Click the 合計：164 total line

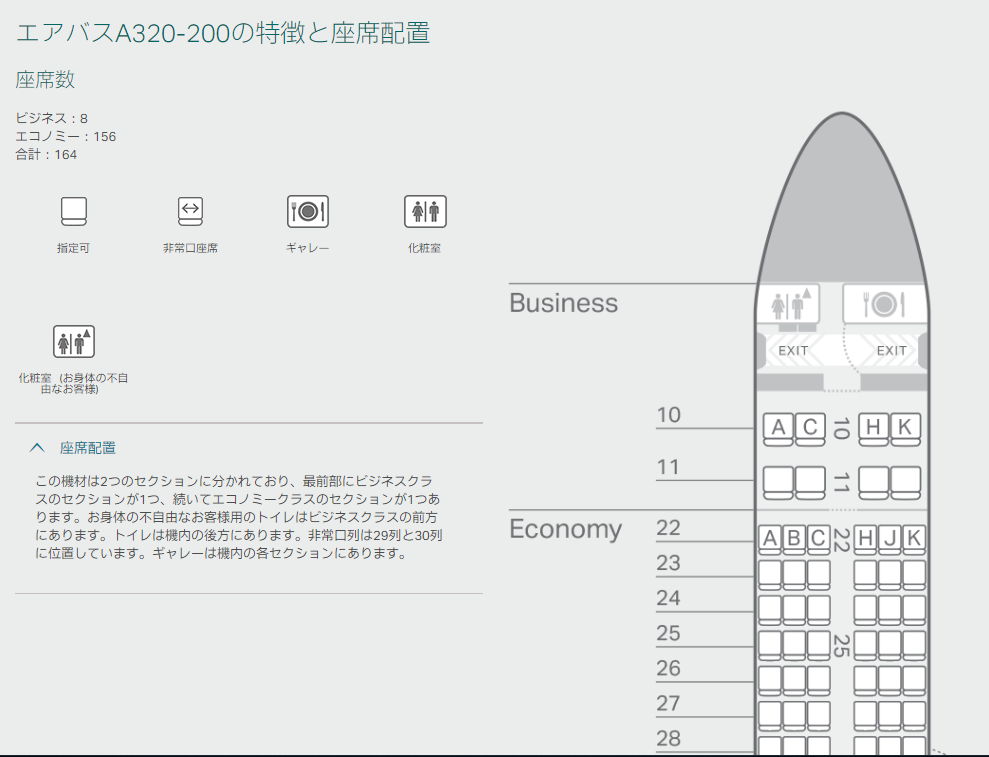(x=46, y=155)
